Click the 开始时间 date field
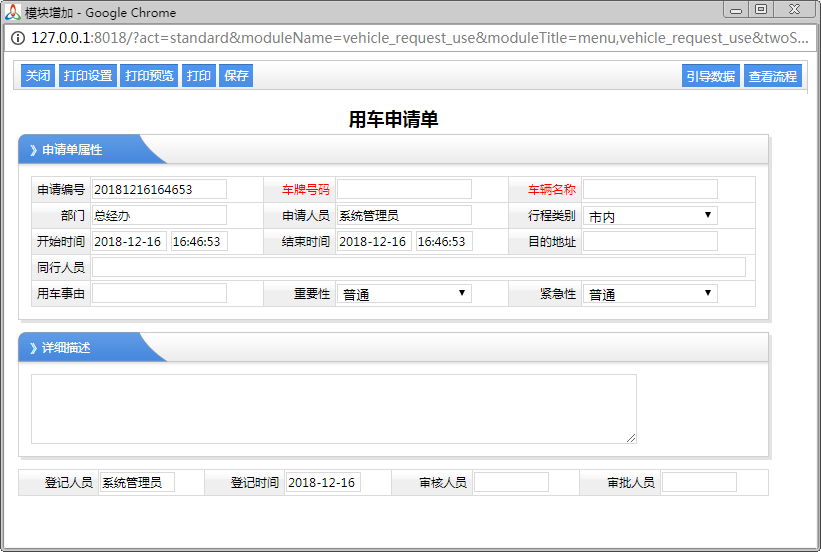The width and height of the screenshot is (821, 552). click(x=128, y=241)
